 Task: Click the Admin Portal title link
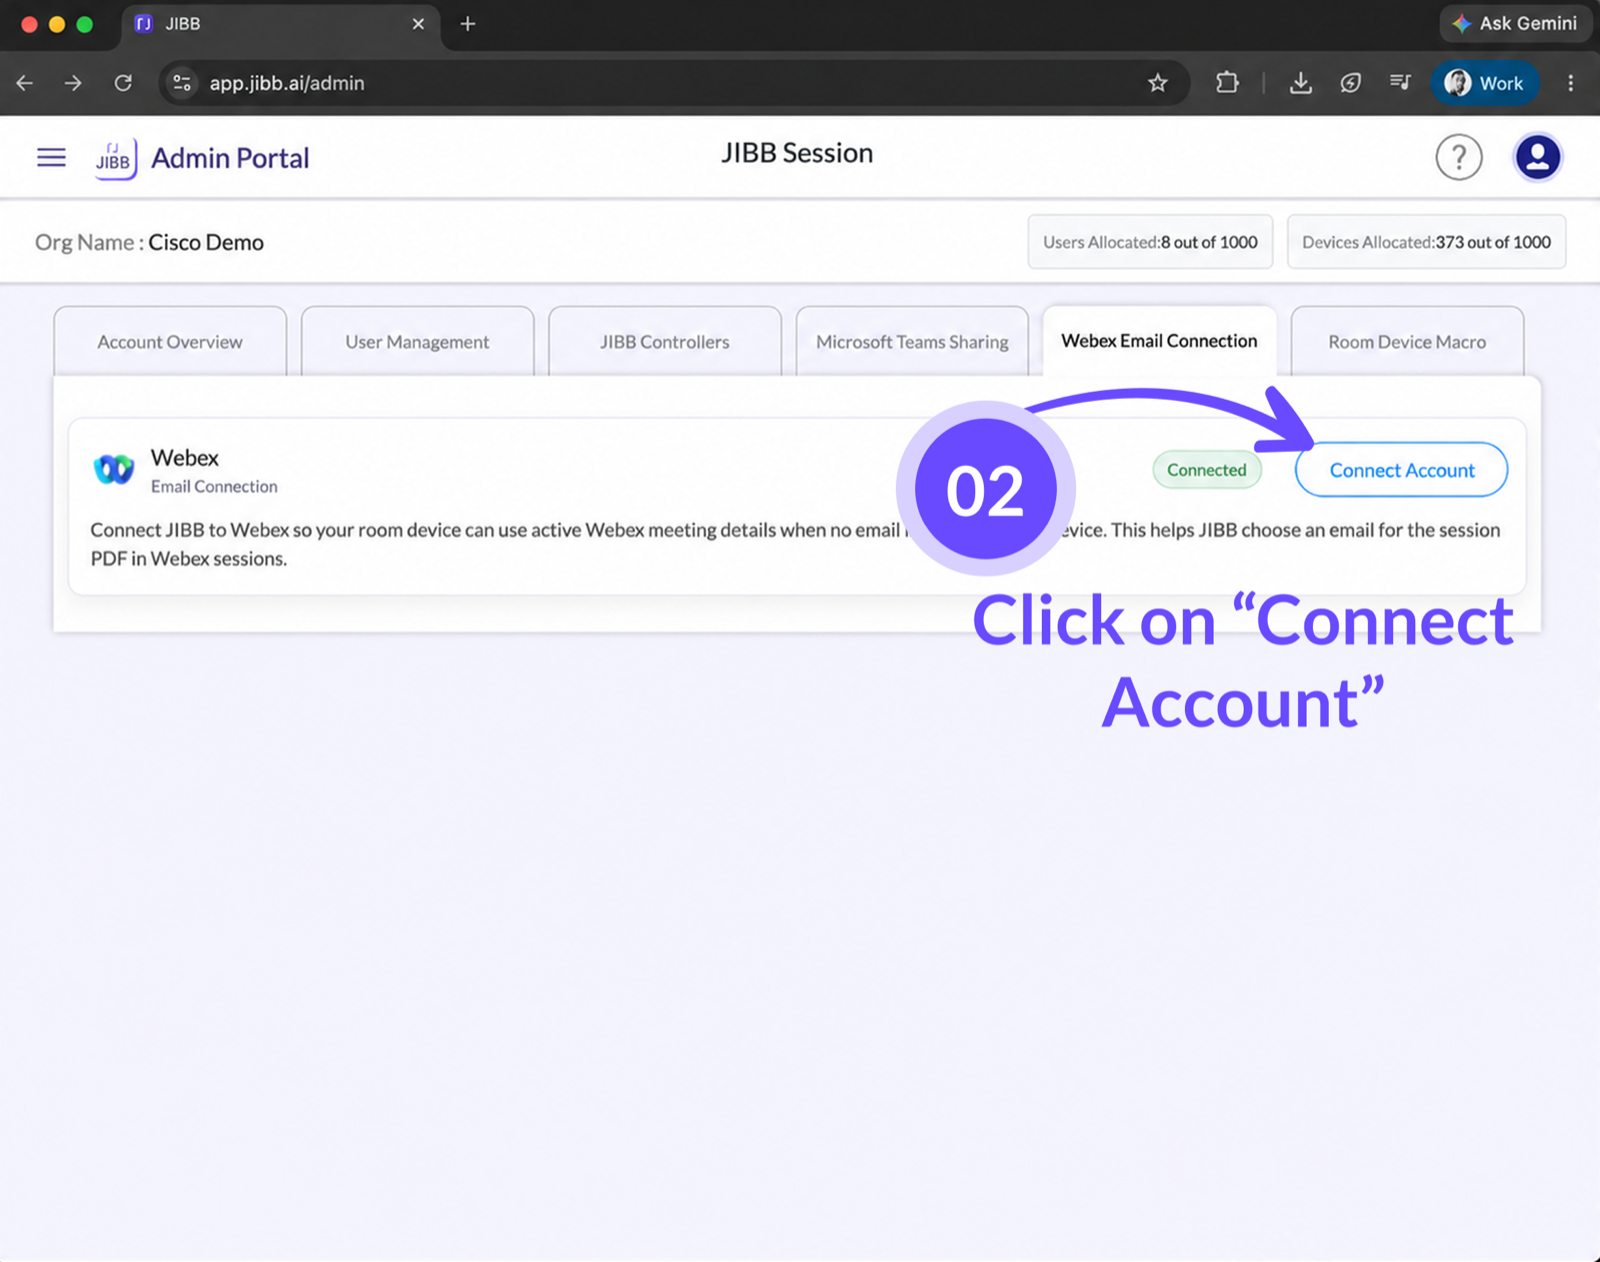(230, 158)
